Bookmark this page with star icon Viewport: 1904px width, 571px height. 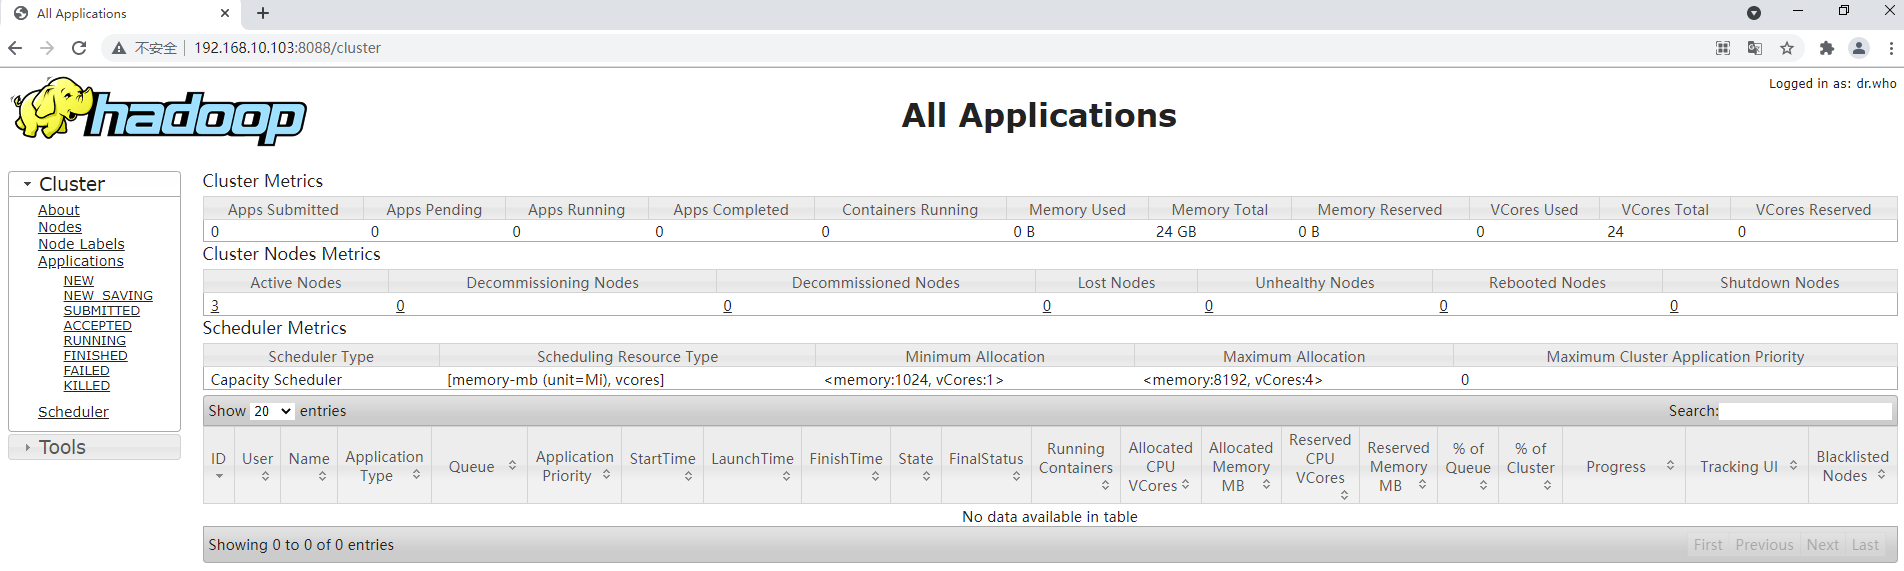coord(1787,48)
